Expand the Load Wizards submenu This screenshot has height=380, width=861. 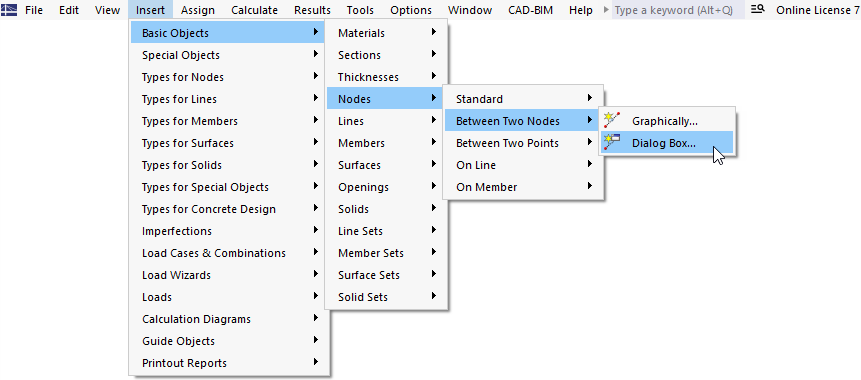pyautogui.click(x=230, y=275)
